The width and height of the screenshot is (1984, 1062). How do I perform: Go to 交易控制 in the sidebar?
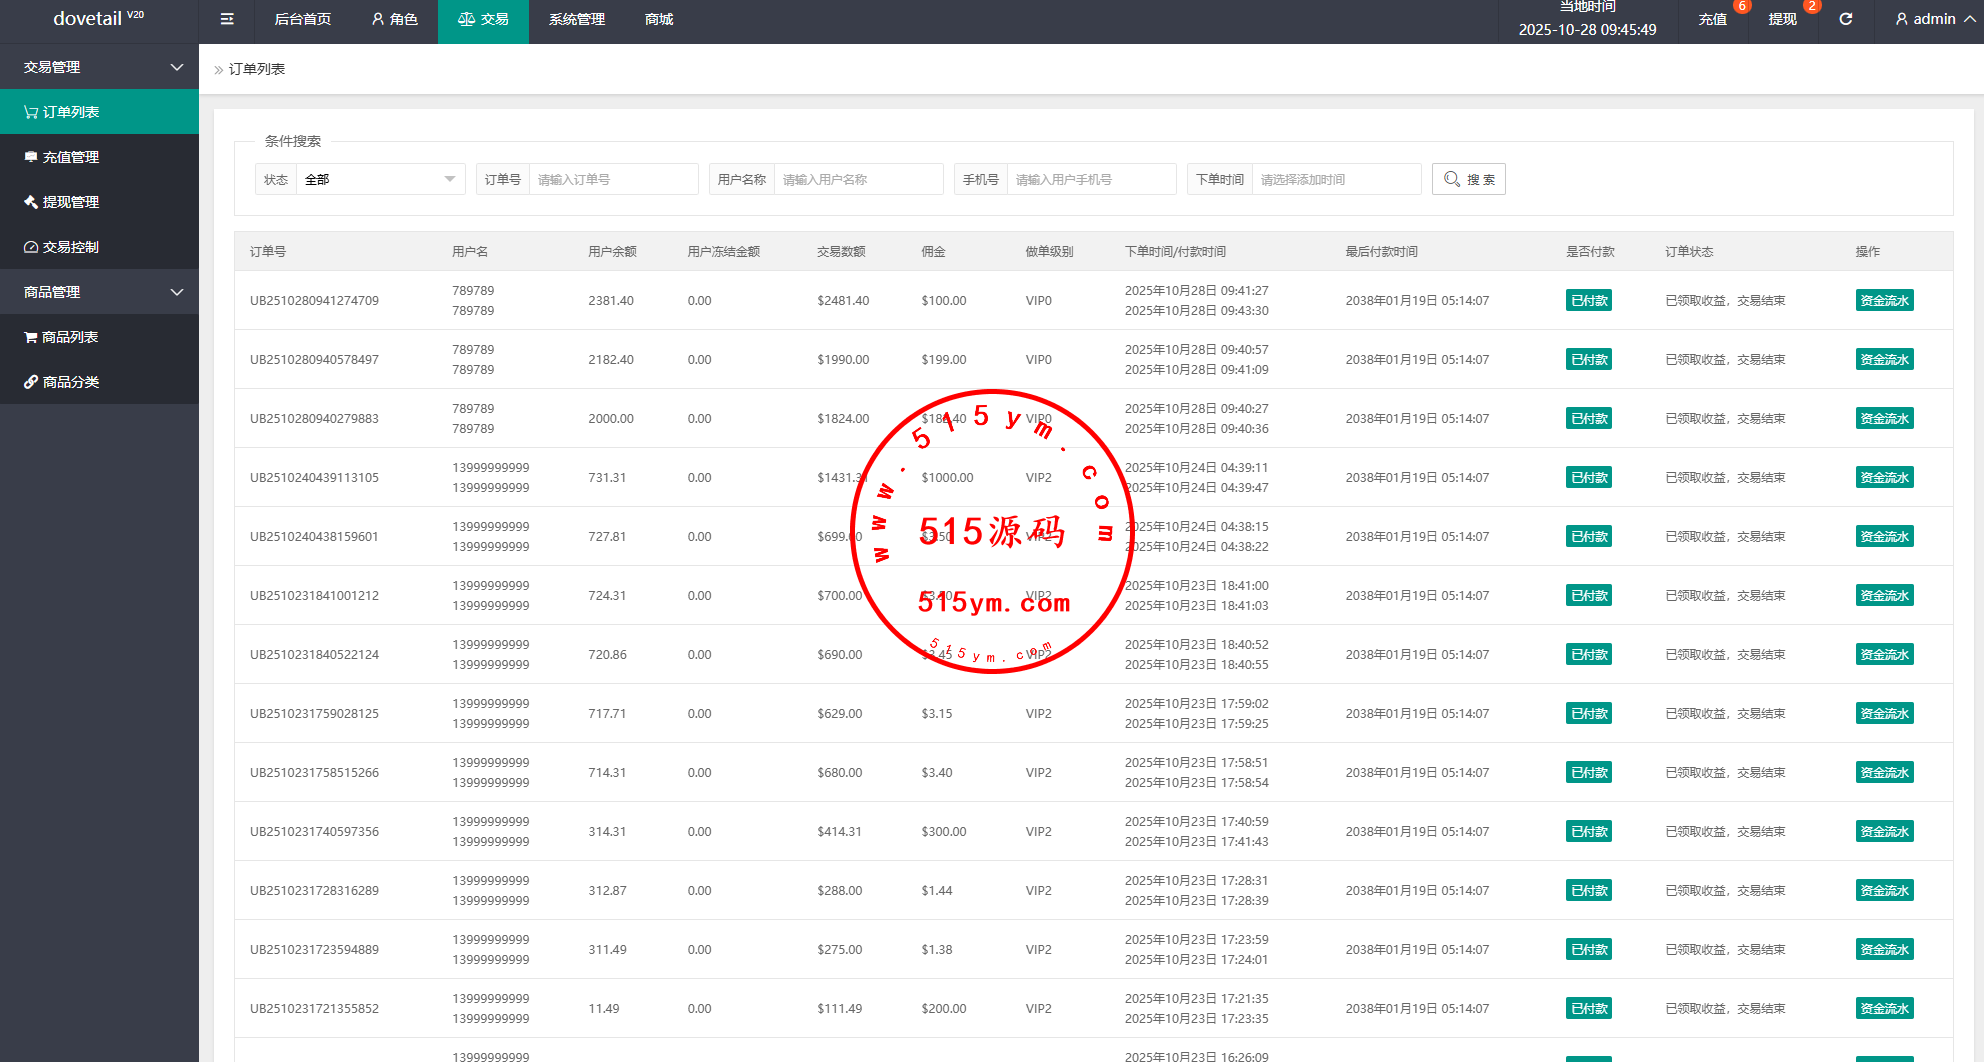tap(70, 247)
